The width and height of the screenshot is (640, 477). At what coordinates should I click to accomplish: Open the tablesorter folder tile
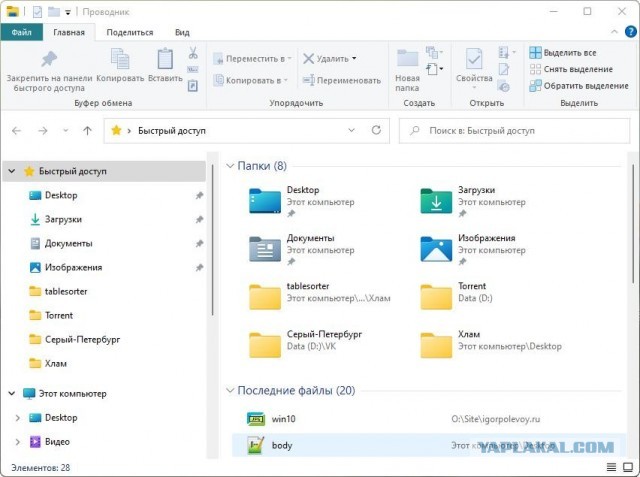tap(320, 297)
